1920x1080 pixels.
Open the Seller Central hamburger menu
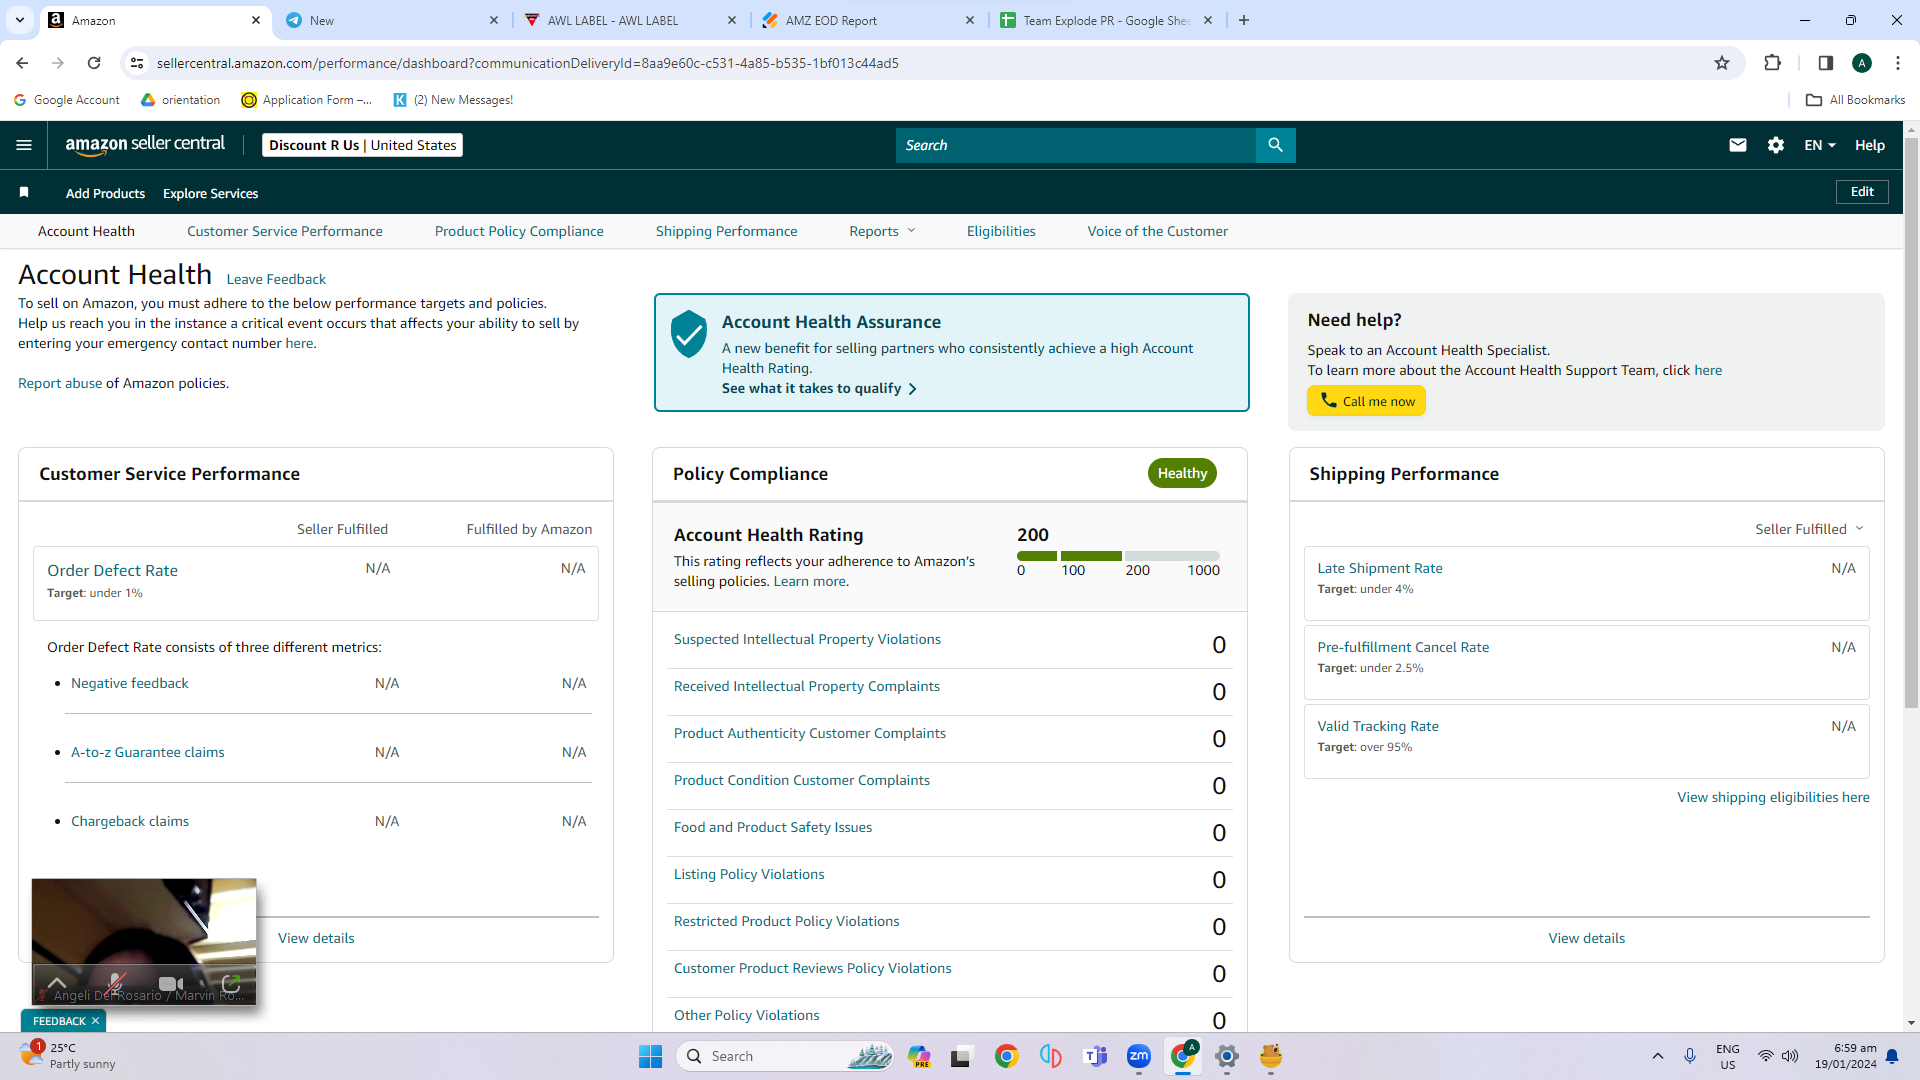coord(24,145)
